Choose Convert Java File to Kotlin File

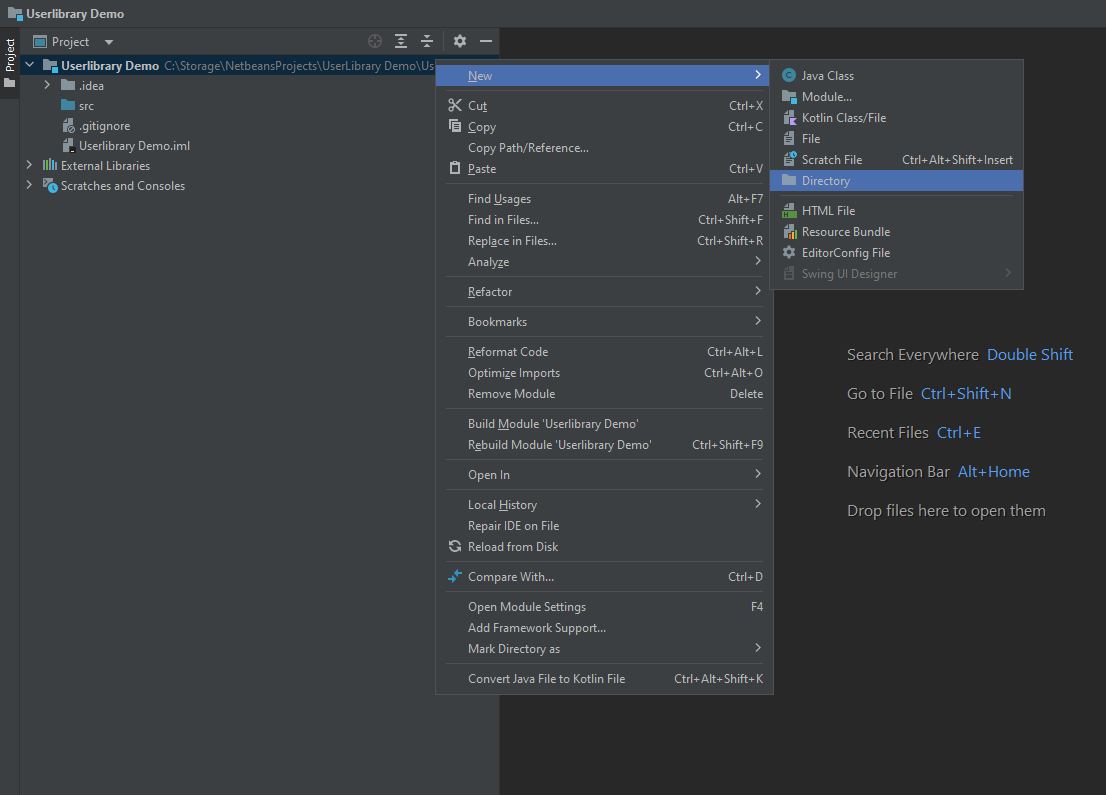pos(604,679)
